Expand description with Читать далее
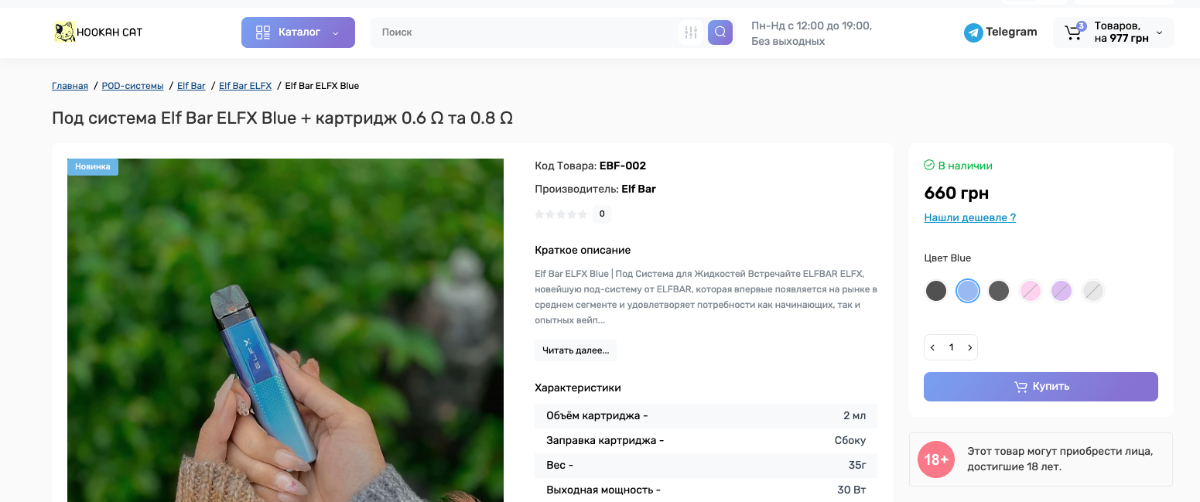The image size is (1200, 502). 575,351
